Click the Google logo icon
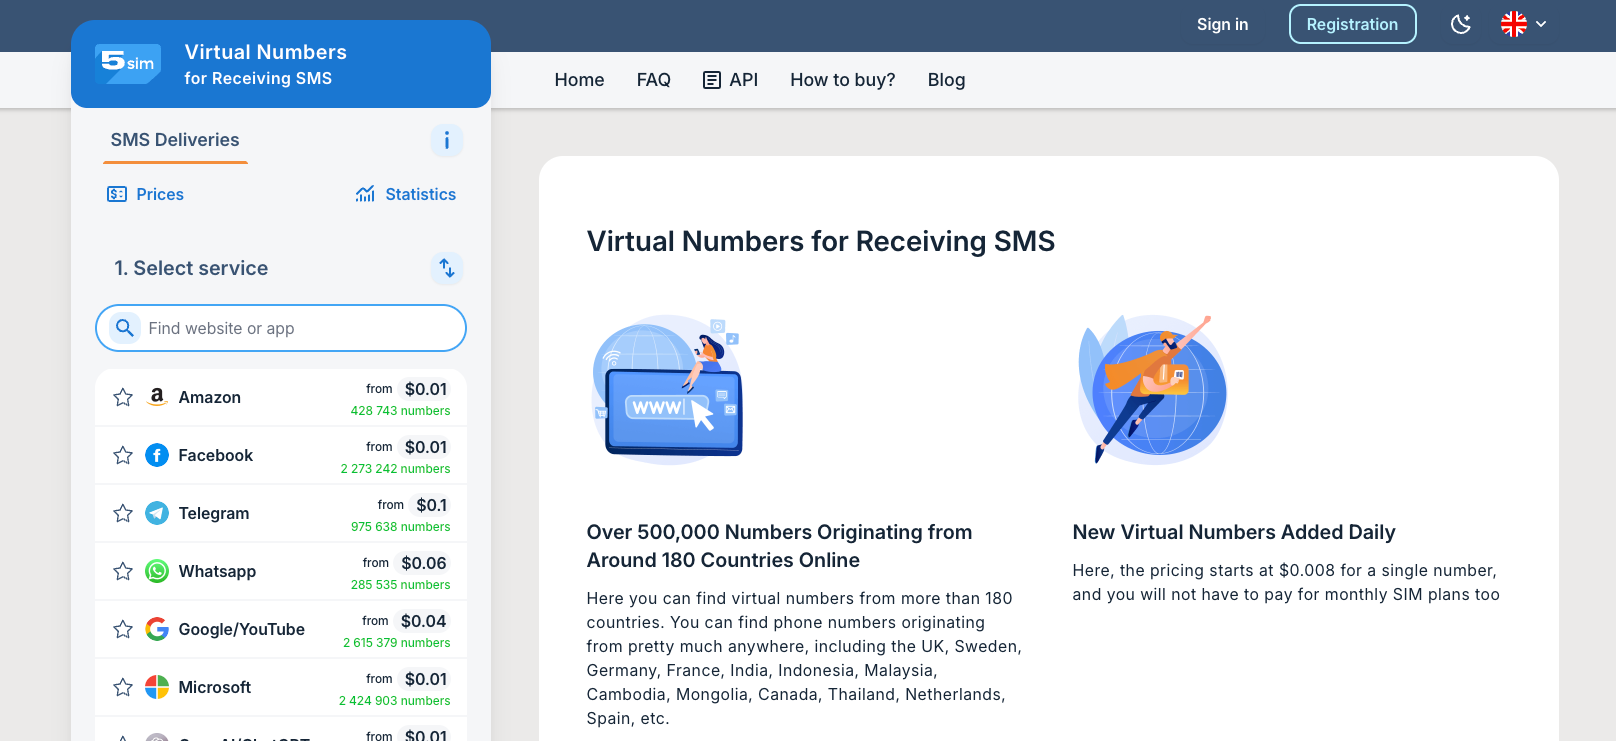Viewport: 1616px width, 741px height. (x=157, y=629)
